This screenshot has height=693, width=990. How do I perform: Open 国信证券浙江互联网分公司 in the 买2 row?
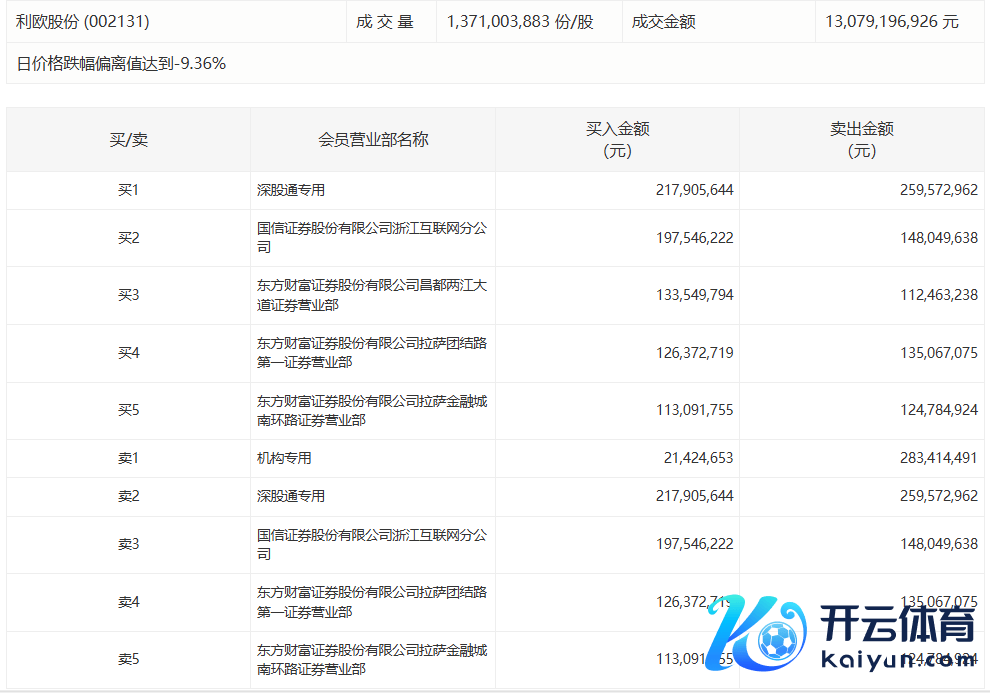(x=371, y=238)
